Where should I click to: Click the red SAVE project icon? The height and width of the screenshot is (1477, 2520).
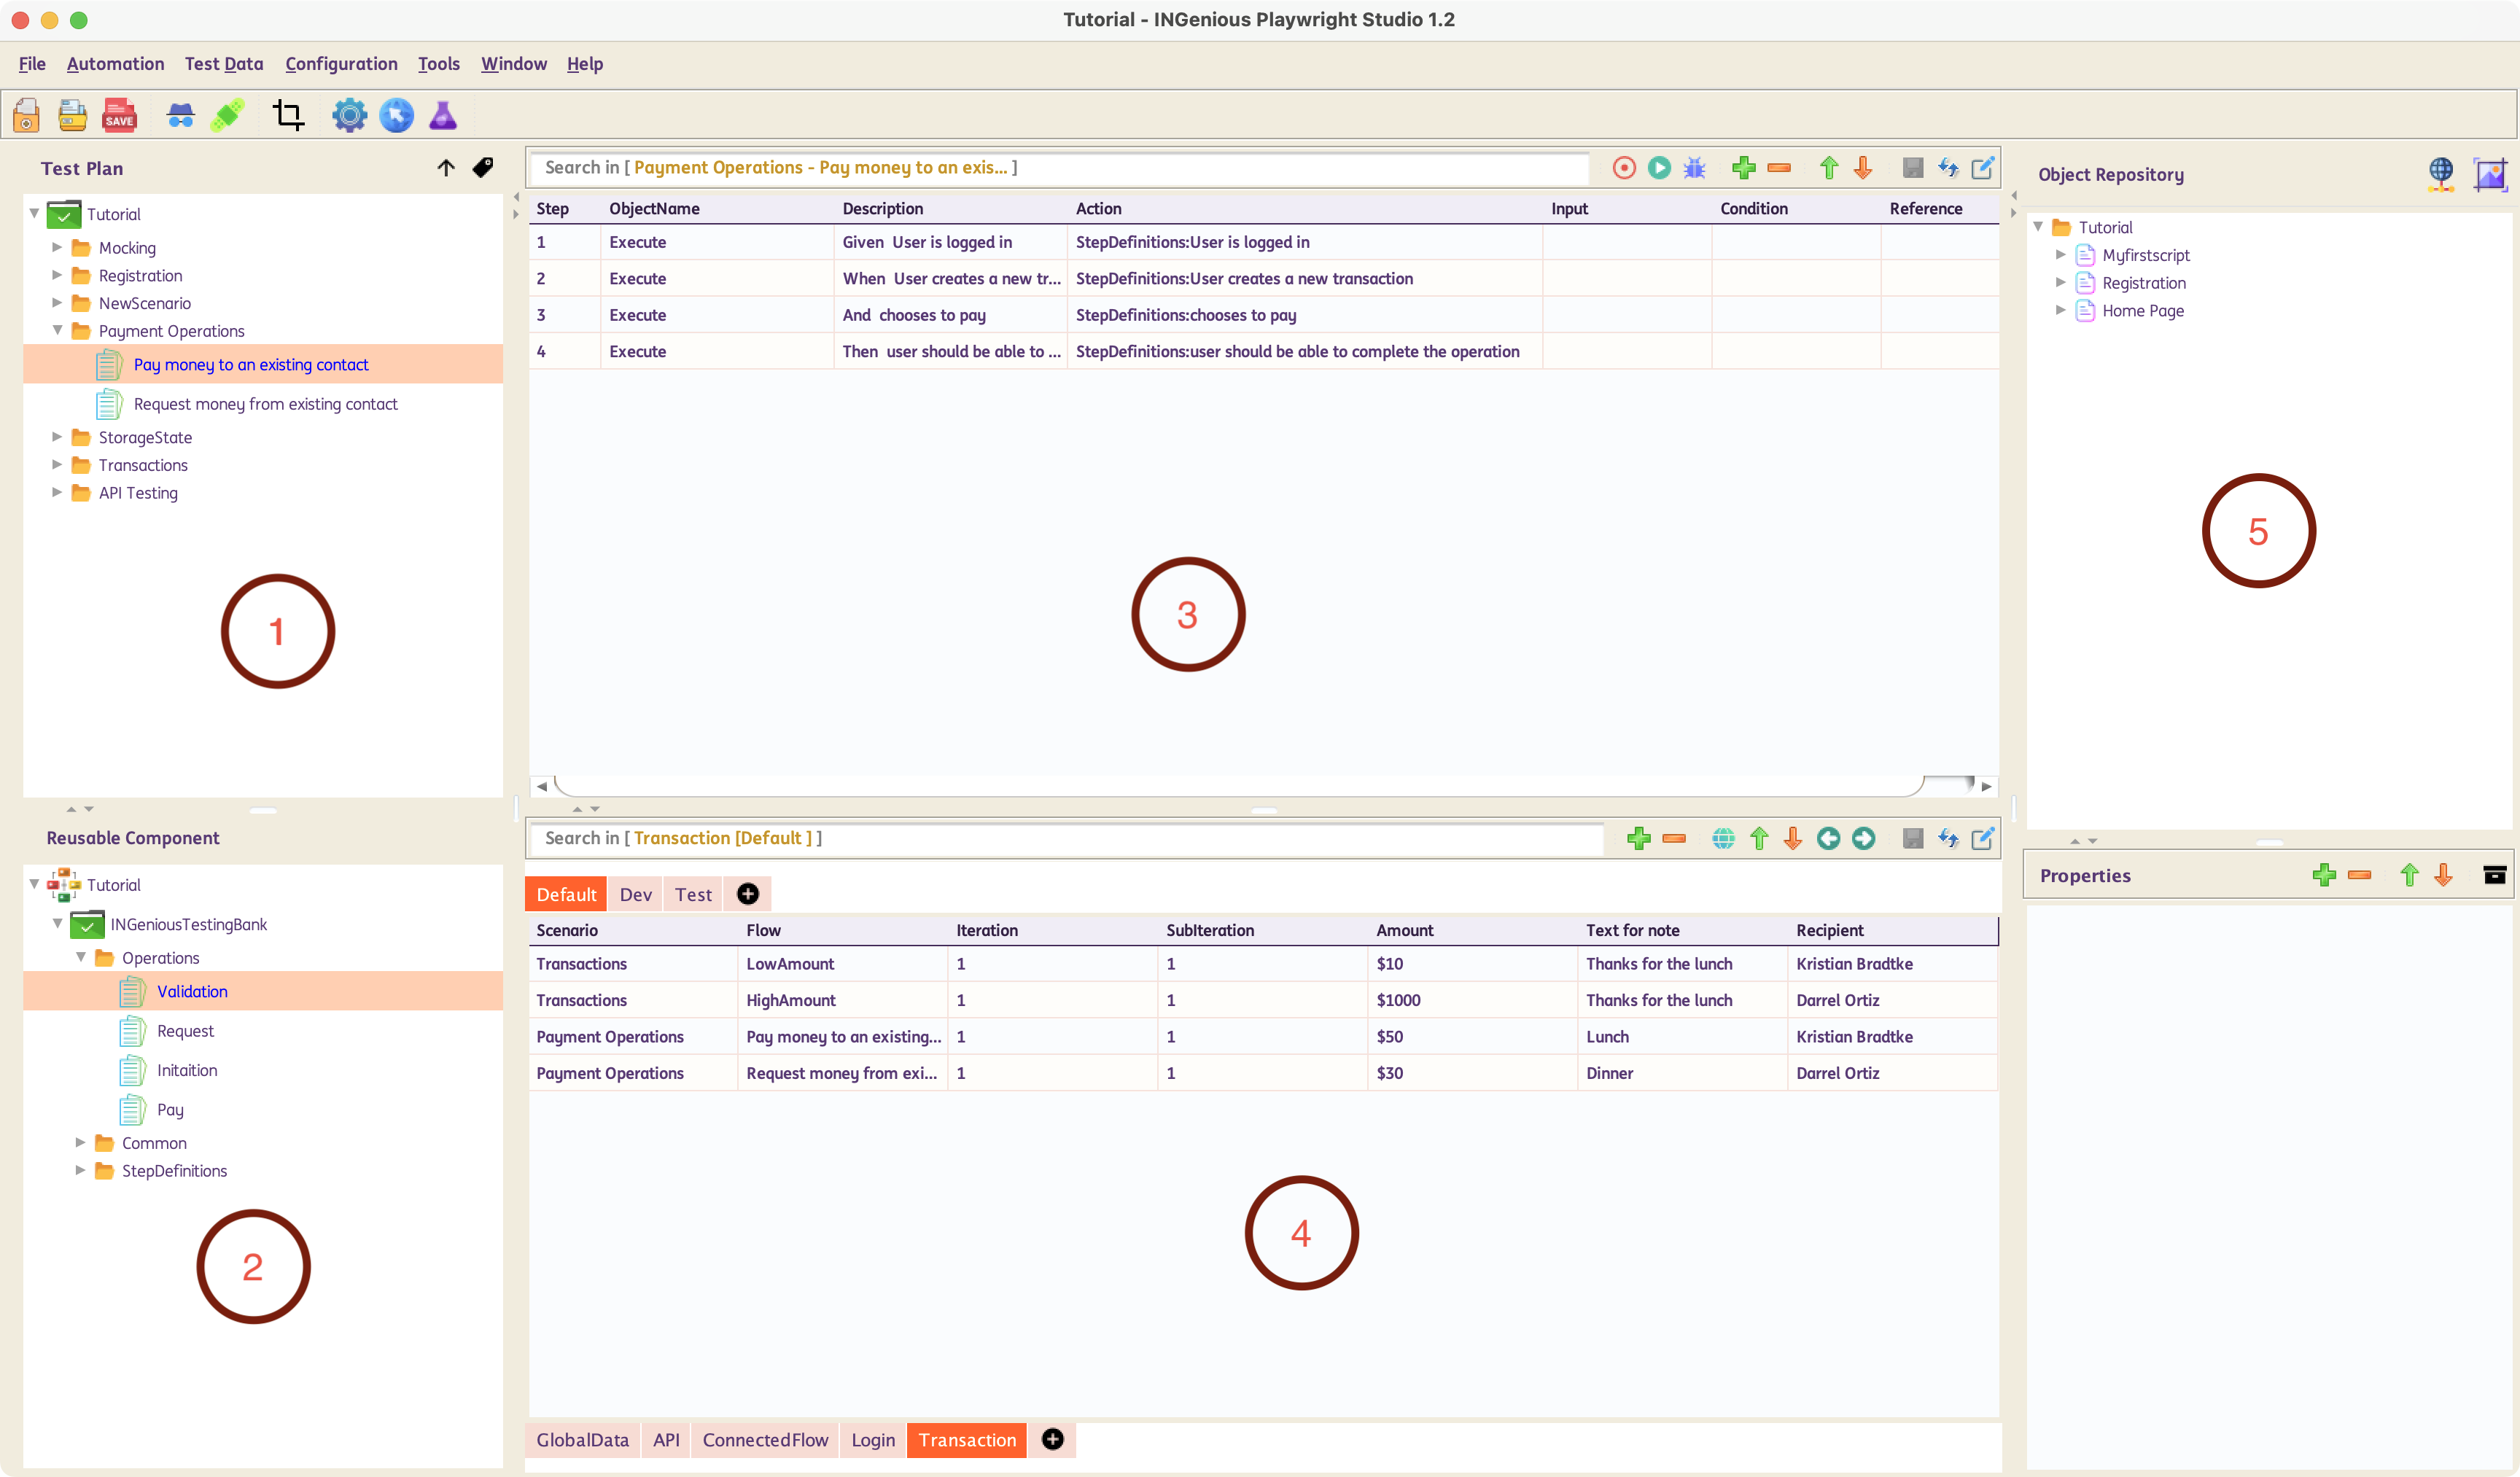(119, 115)
